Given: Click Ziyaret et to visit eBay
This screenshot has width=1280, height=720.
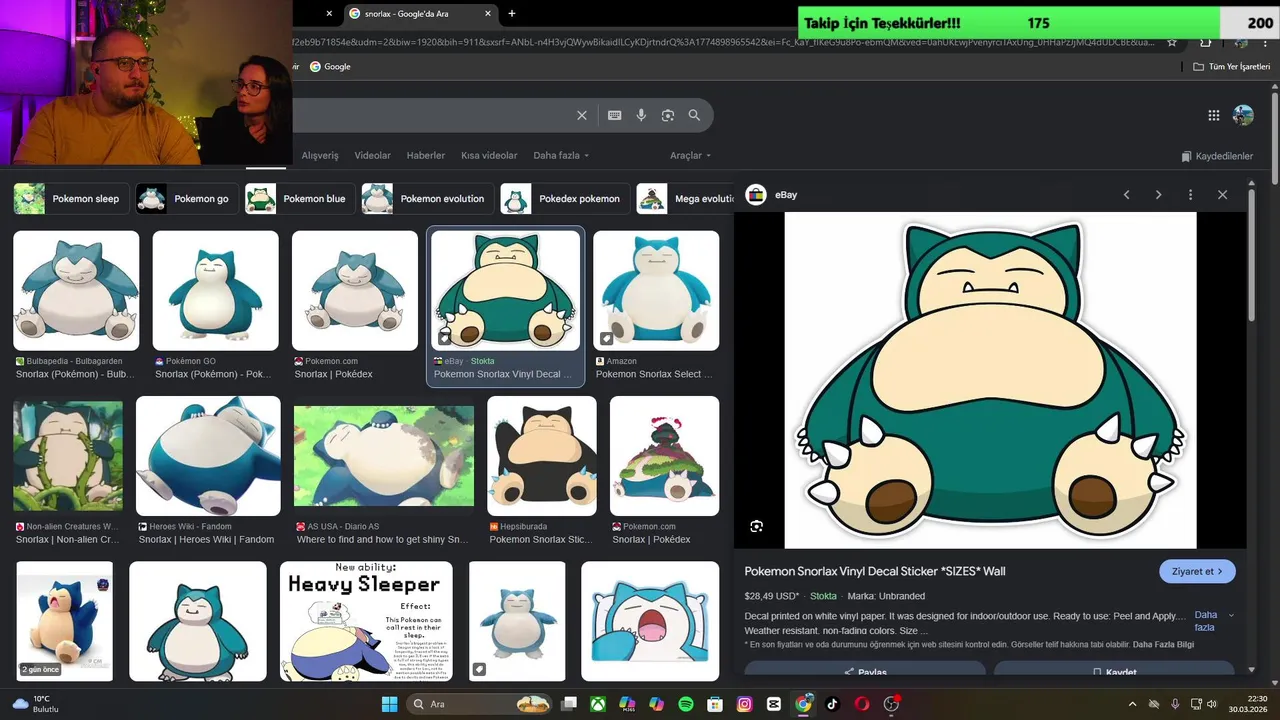Looking at the screenshot, I should (1197, 571).
